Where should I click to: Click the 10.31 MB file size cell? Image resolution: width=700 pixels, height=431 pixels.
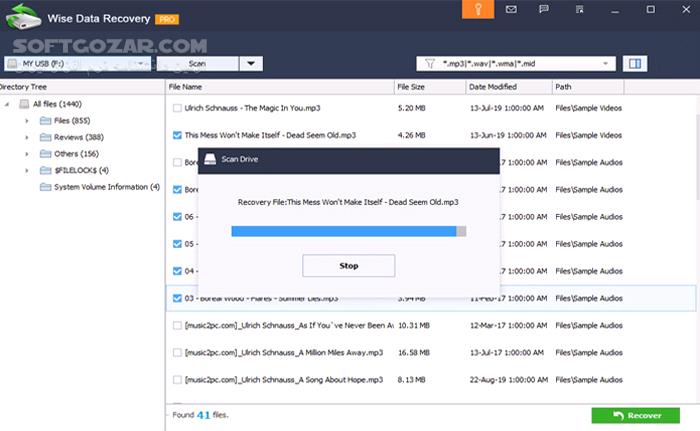[414, 326]
